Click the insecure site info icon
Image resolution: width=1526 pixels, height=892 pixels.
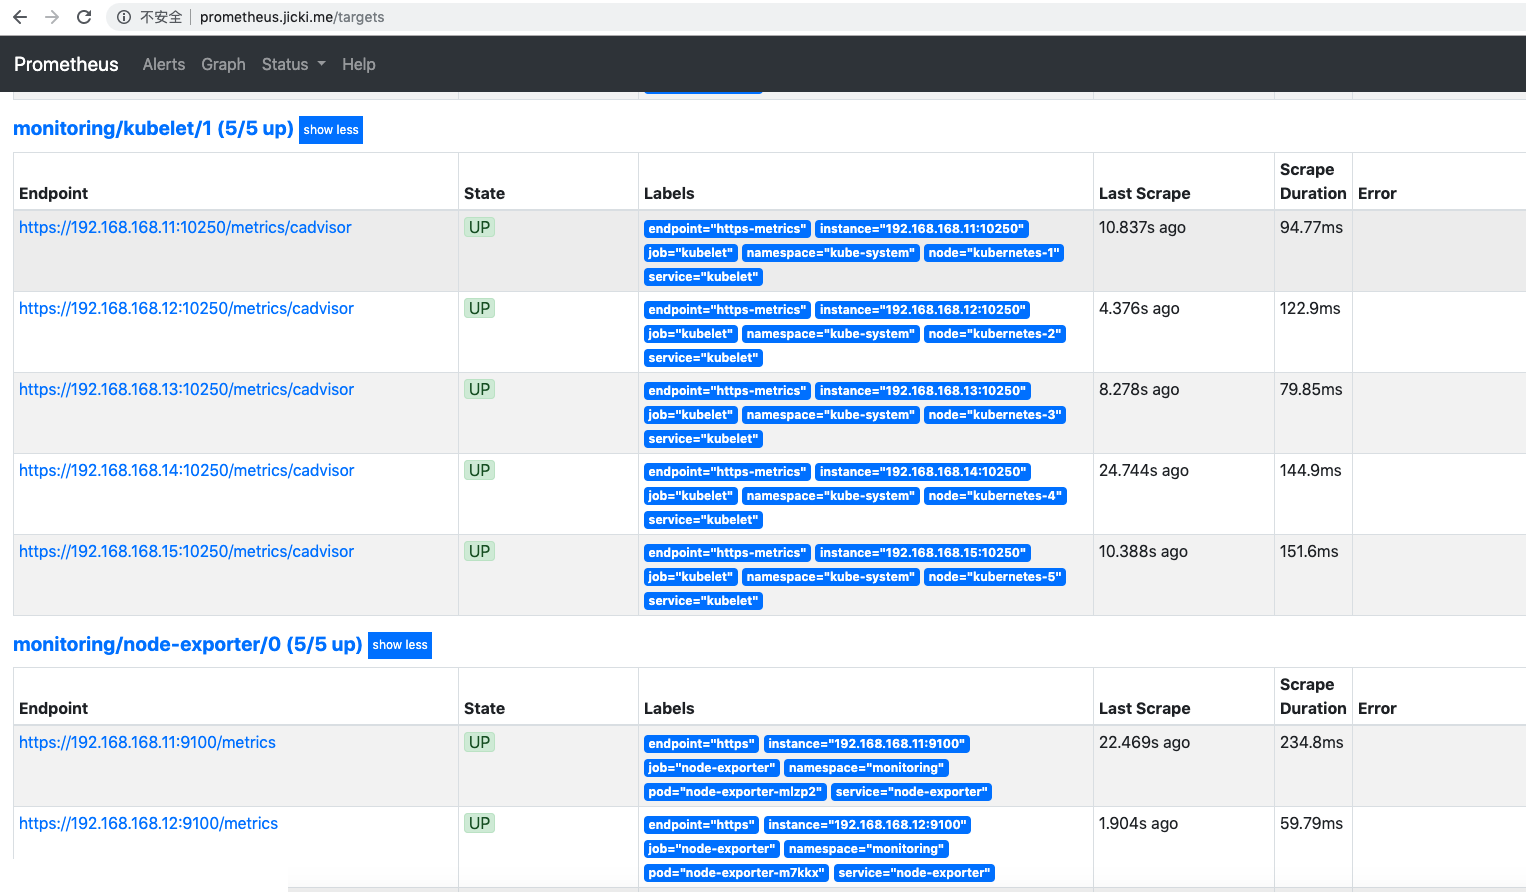click(x=124, y=17)
